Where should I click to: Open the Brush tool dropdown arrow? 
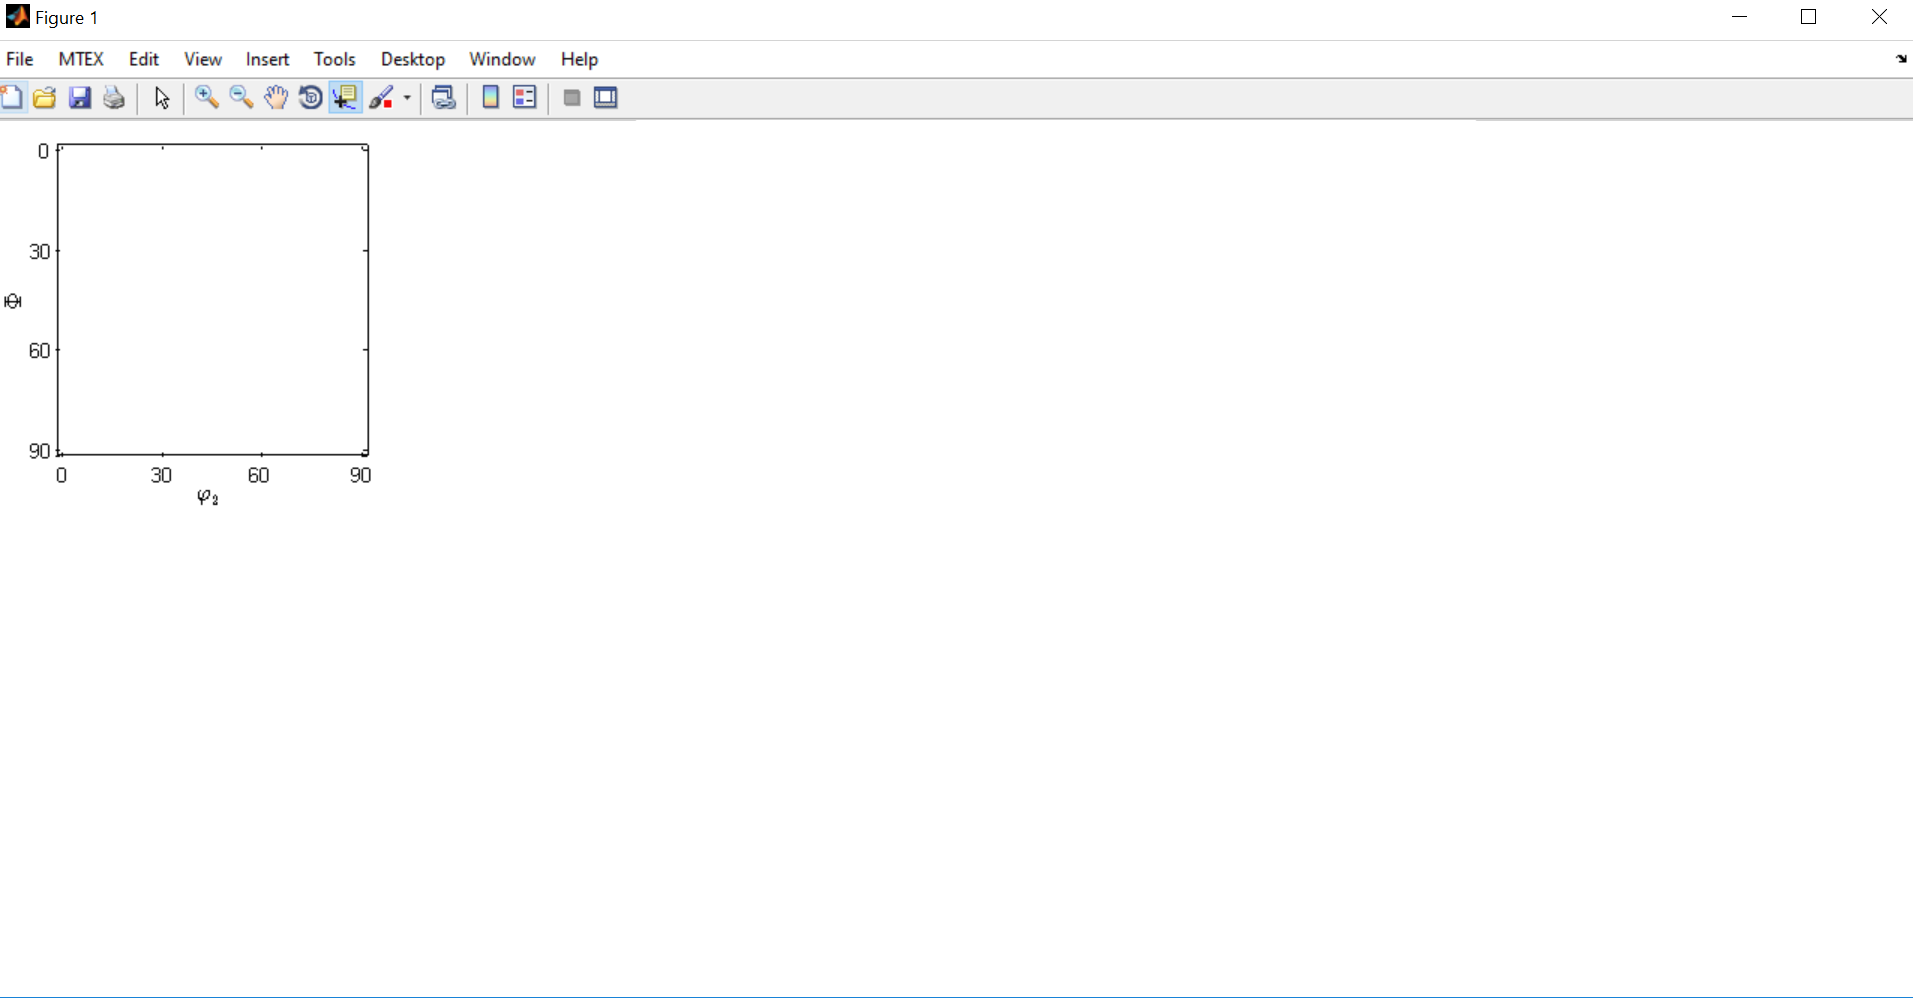click(406, 99)
